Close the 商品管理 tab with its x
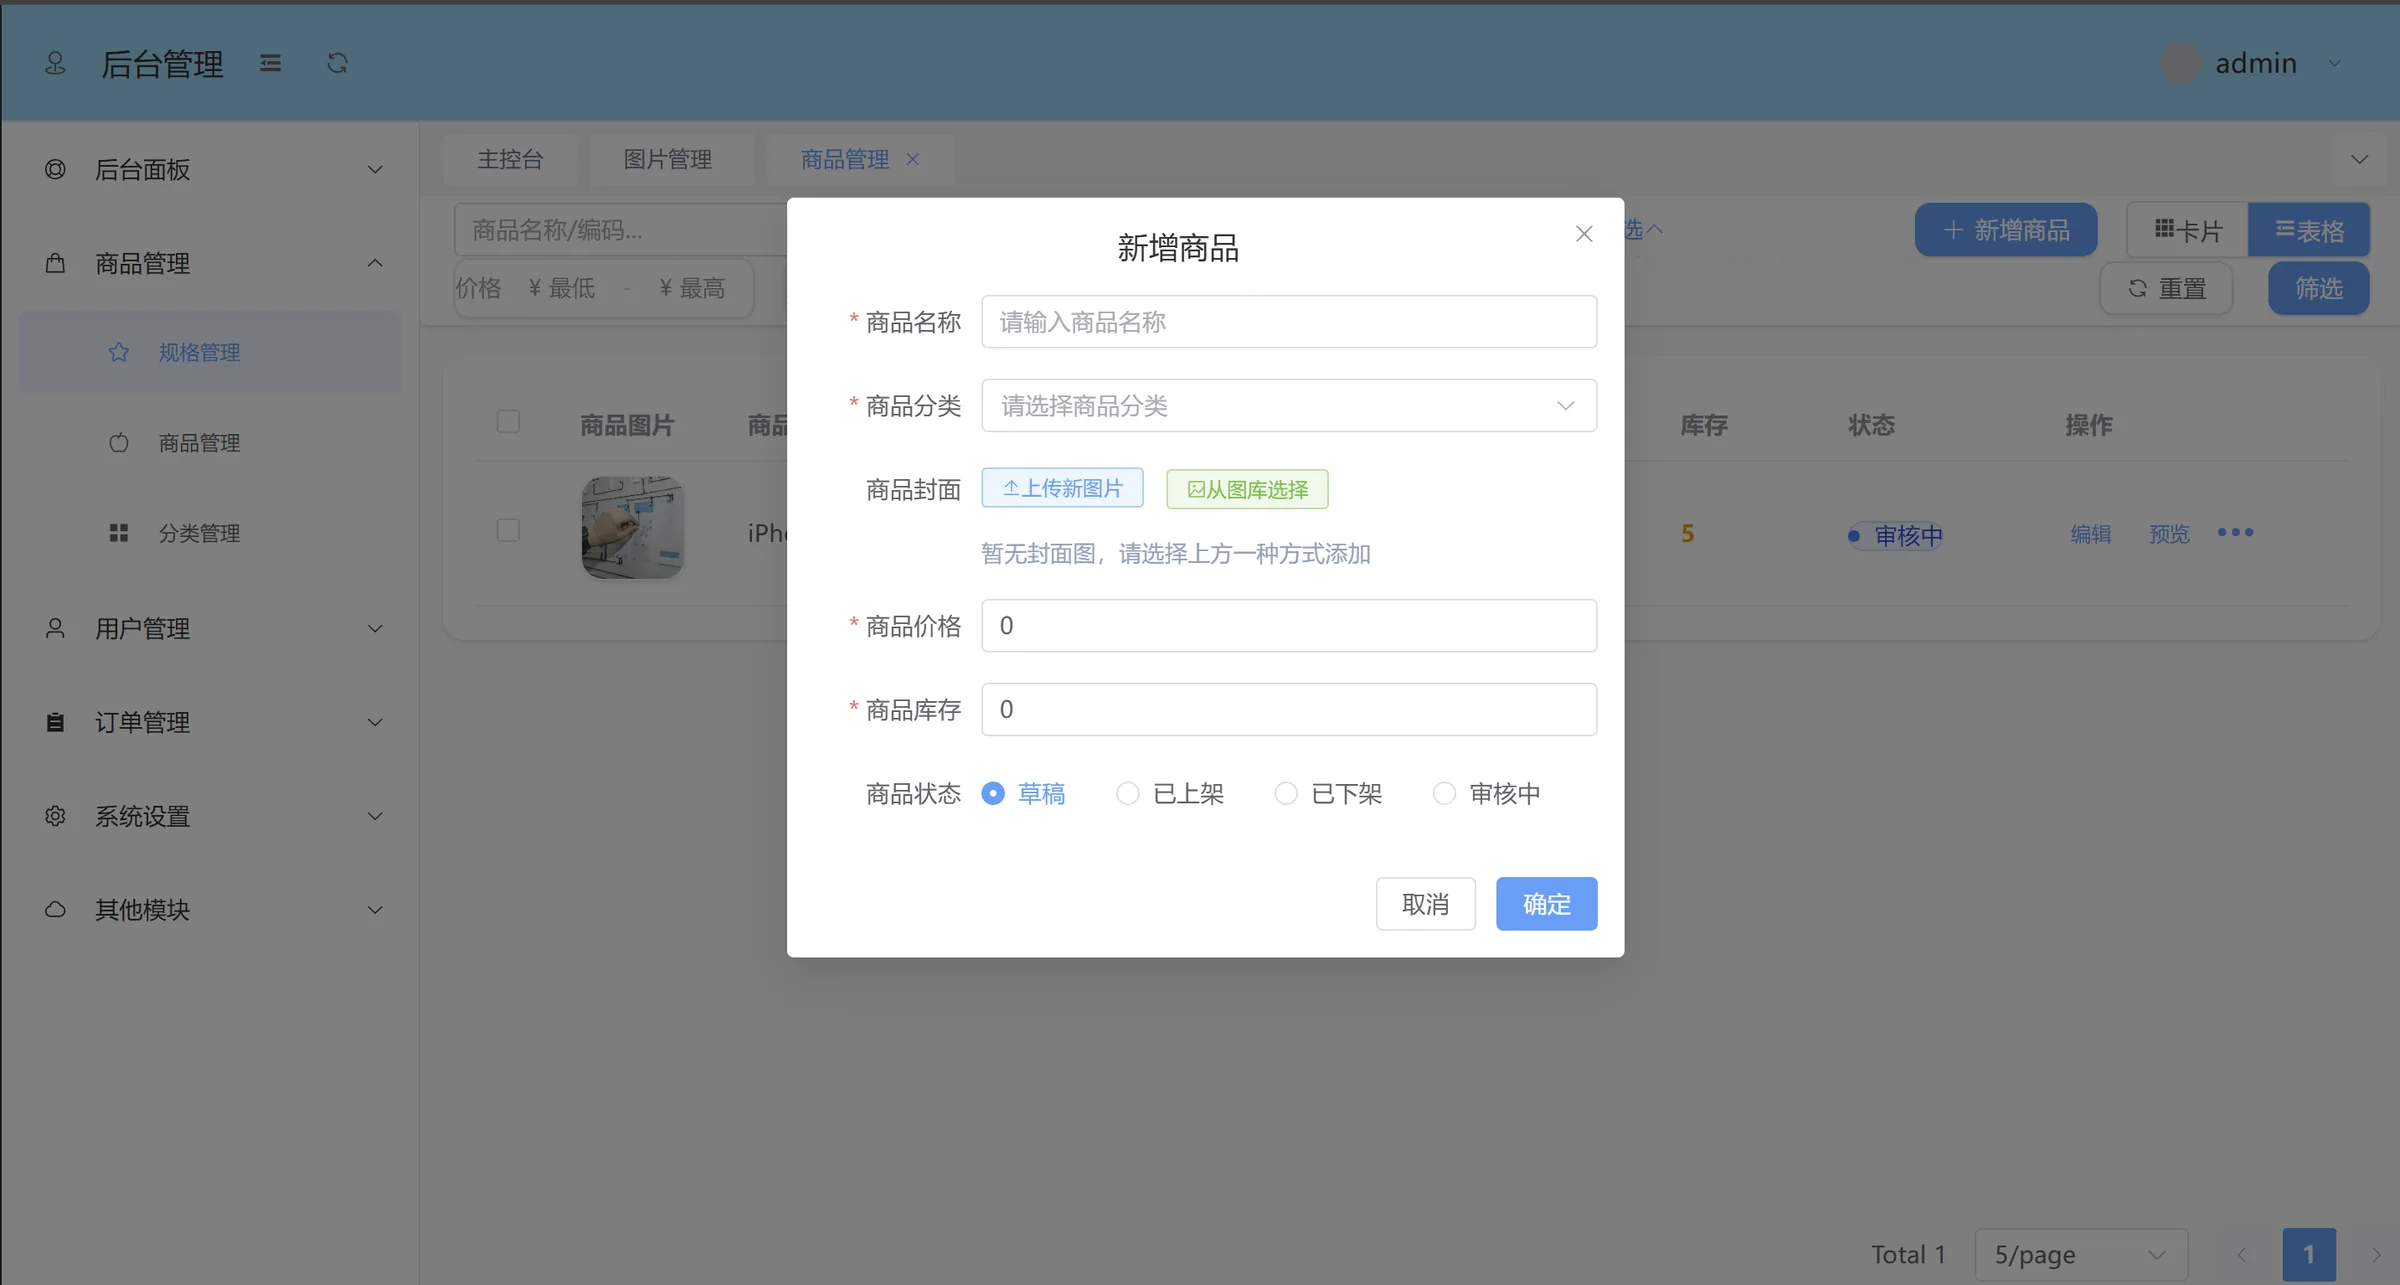Screen dimensions: 2400x1285 pyautogui.click(x=913, y=159)
